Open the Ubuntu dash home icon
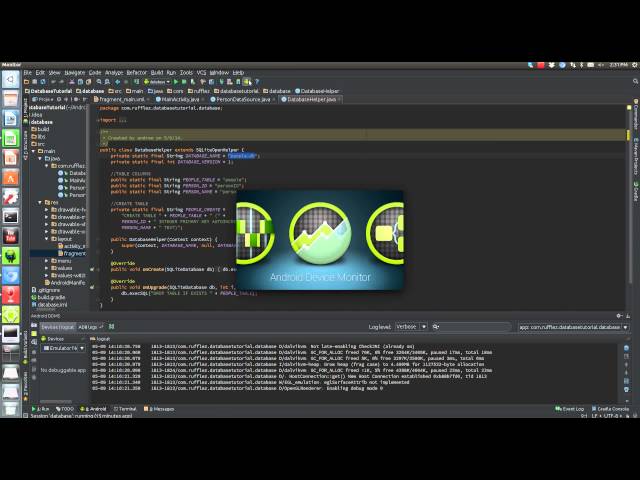640x480 pixels. 11,79
